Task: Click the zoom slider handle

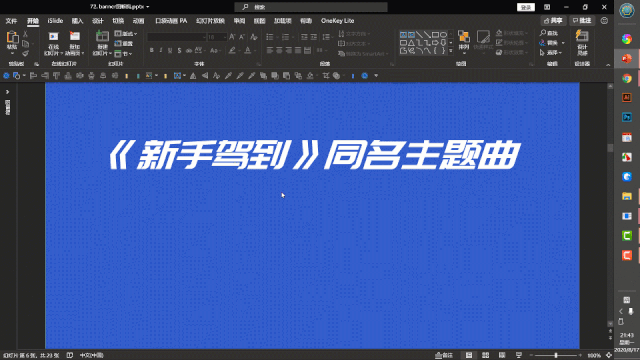Action: click(556, 355)
